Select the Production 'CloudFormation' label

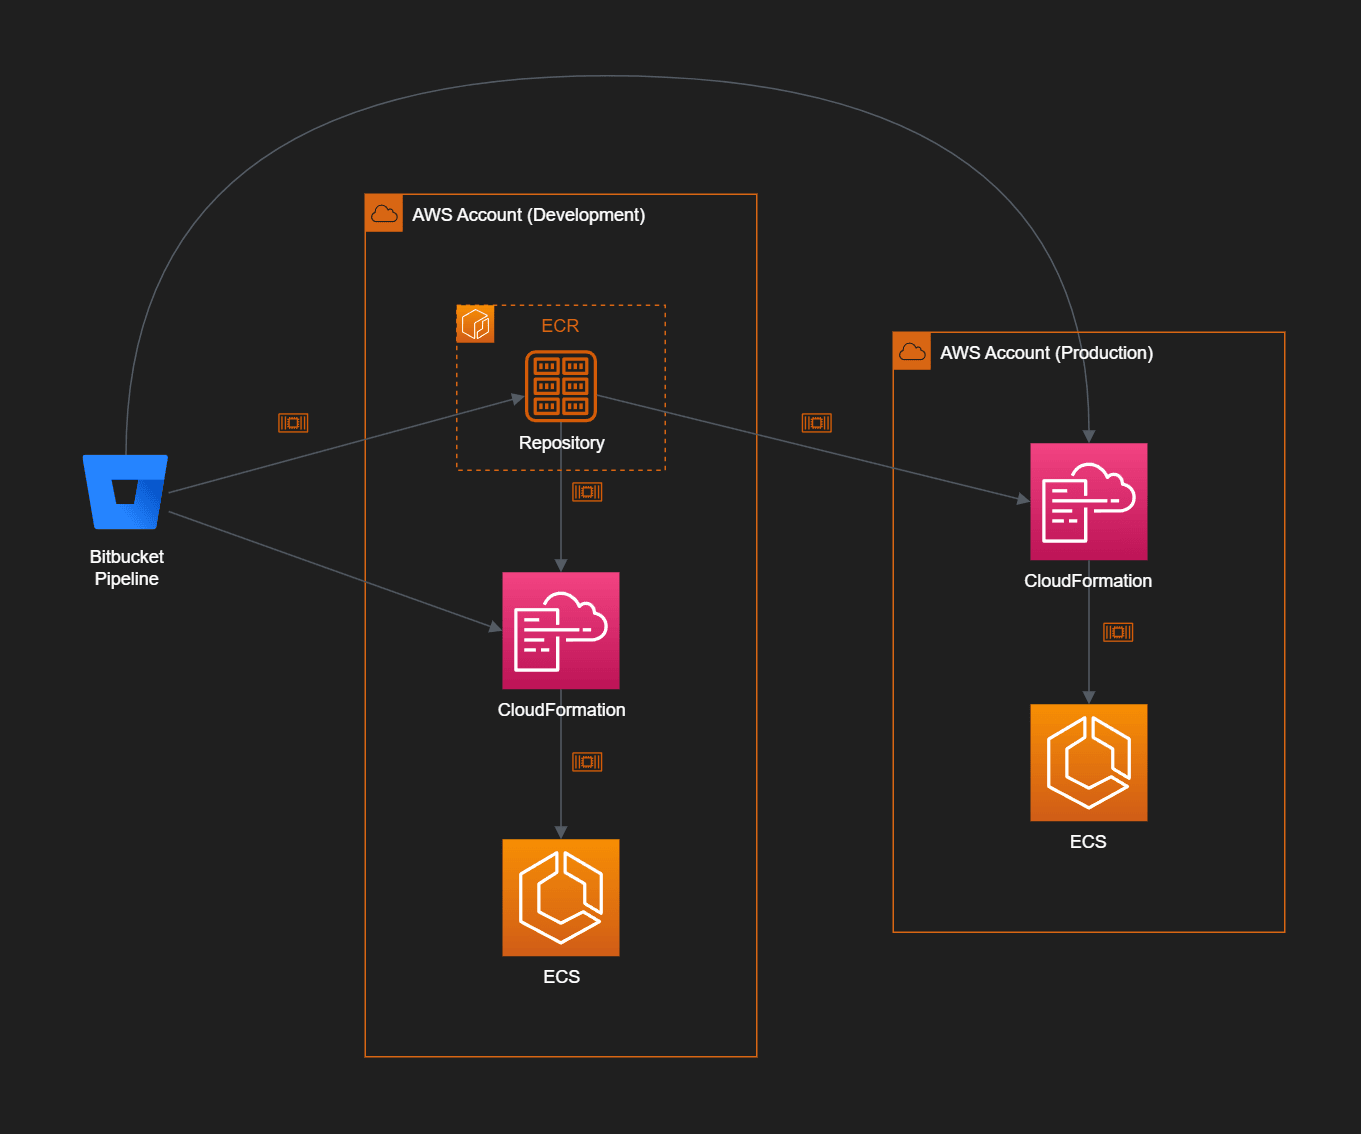point(1088,581)
